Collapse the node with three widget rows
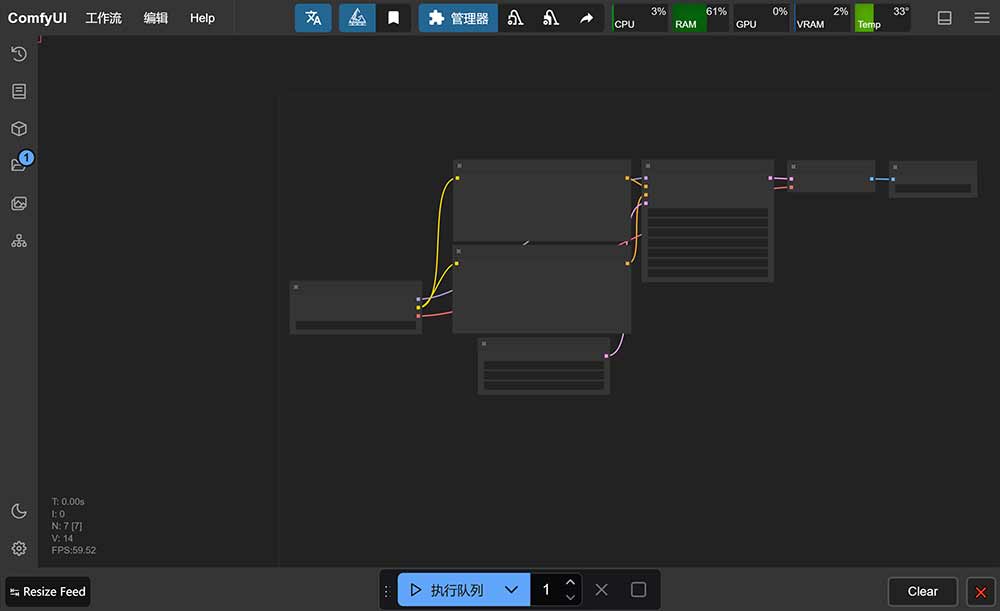The width and height of the screenshot is (1000, 611). tap(484, 344)
